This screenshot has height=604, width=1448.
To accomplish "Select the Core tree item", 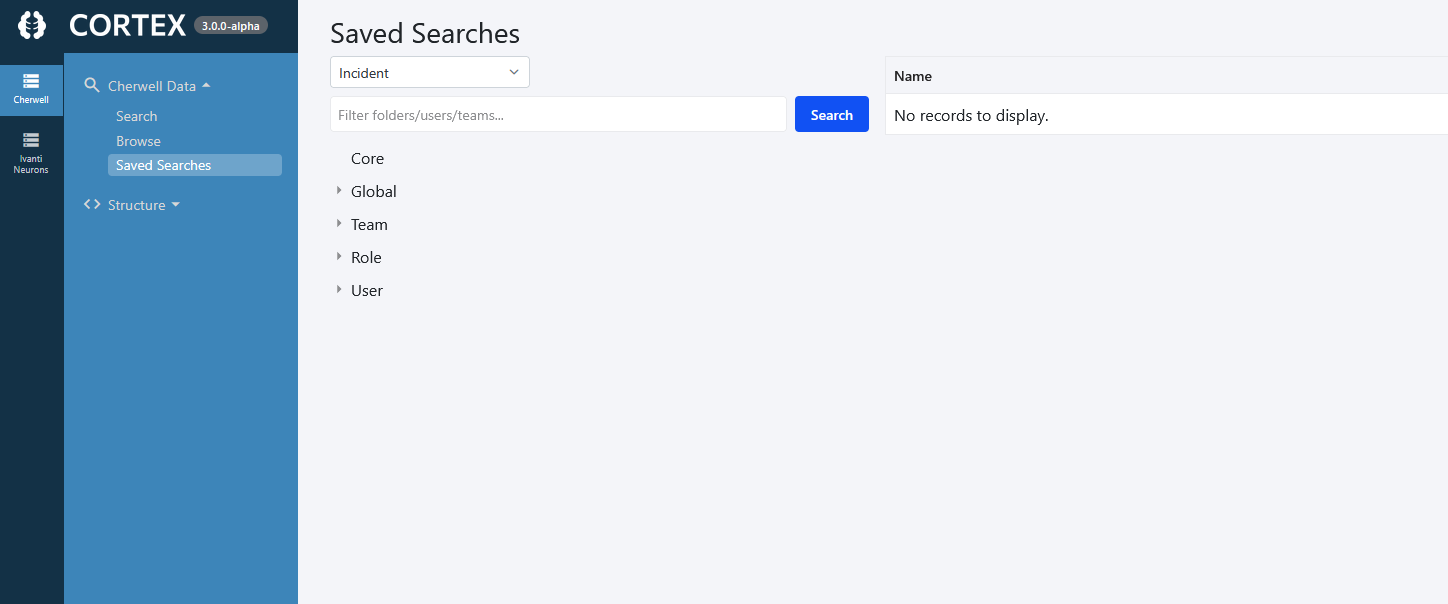I will pyautogui.click(x=367, y=158).
